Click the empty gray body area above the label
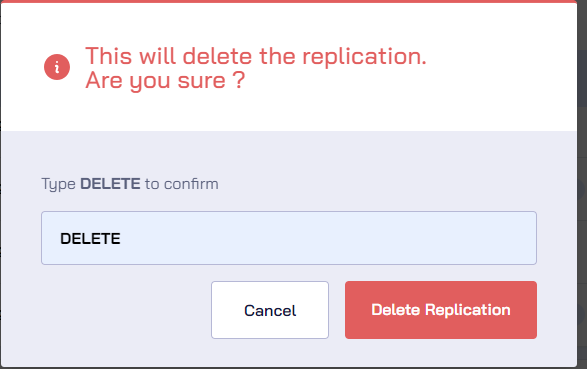 (x=288, y=153)
